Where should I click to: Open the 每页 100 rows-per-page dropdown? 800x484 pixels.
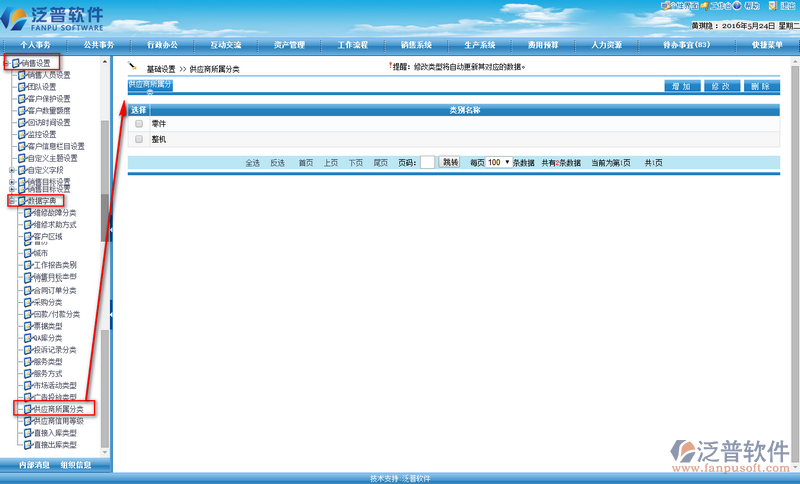point(498,162)
